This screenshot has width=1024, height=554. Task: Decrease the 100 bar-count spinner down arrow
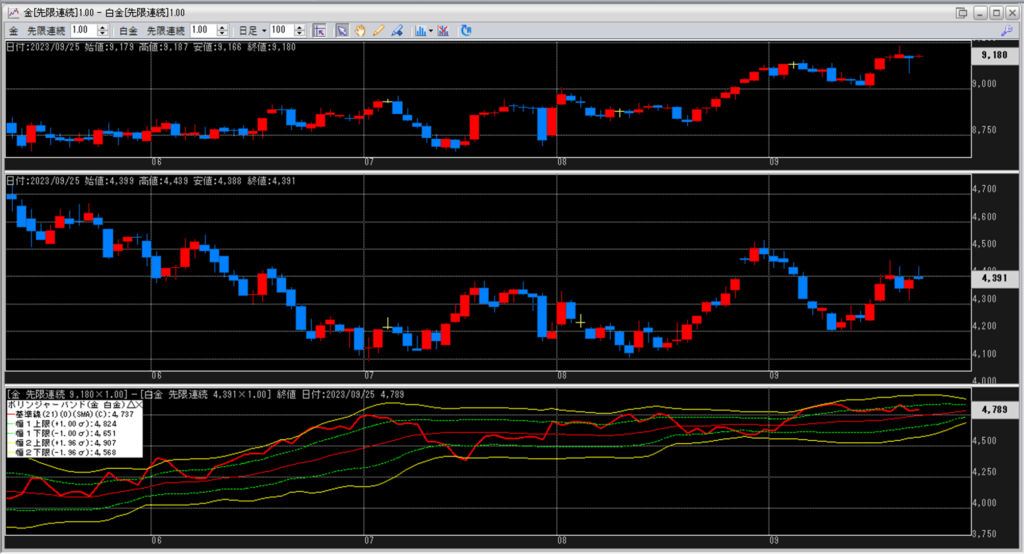(x=300, y=34)
